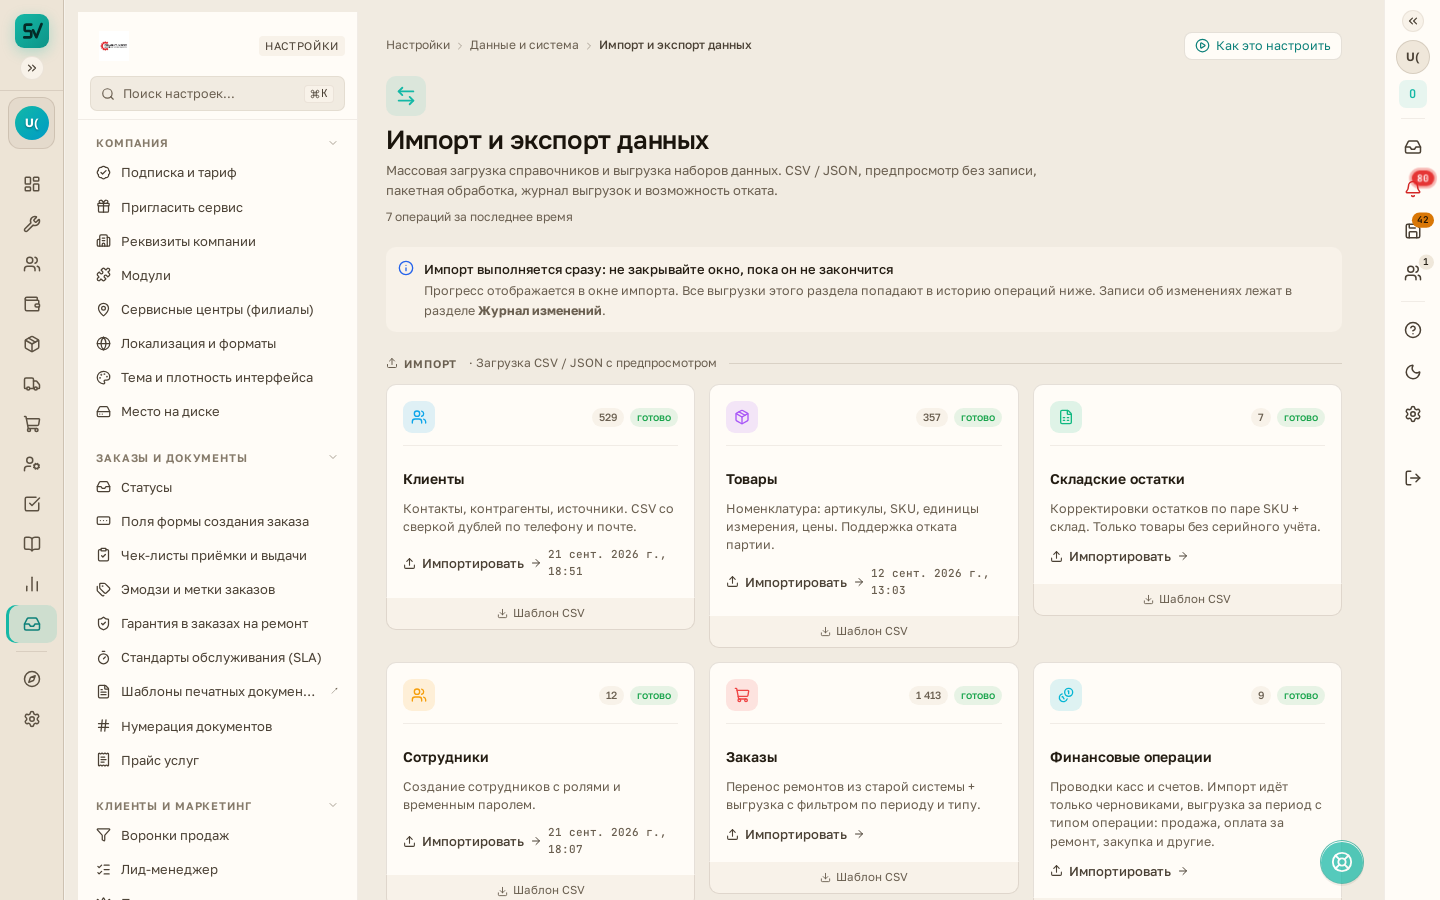Collapse the Заказы и документы section

[x=333, y=458]
